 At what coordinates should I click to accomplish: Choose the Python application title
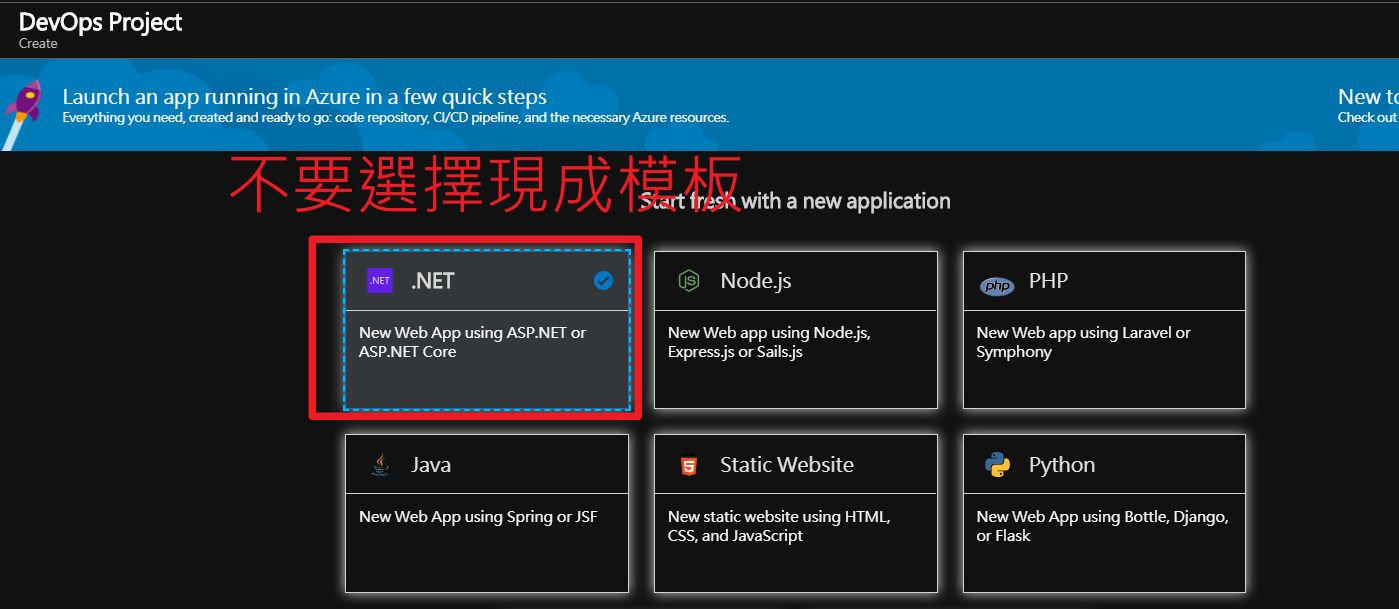(x=1062, y=465)
